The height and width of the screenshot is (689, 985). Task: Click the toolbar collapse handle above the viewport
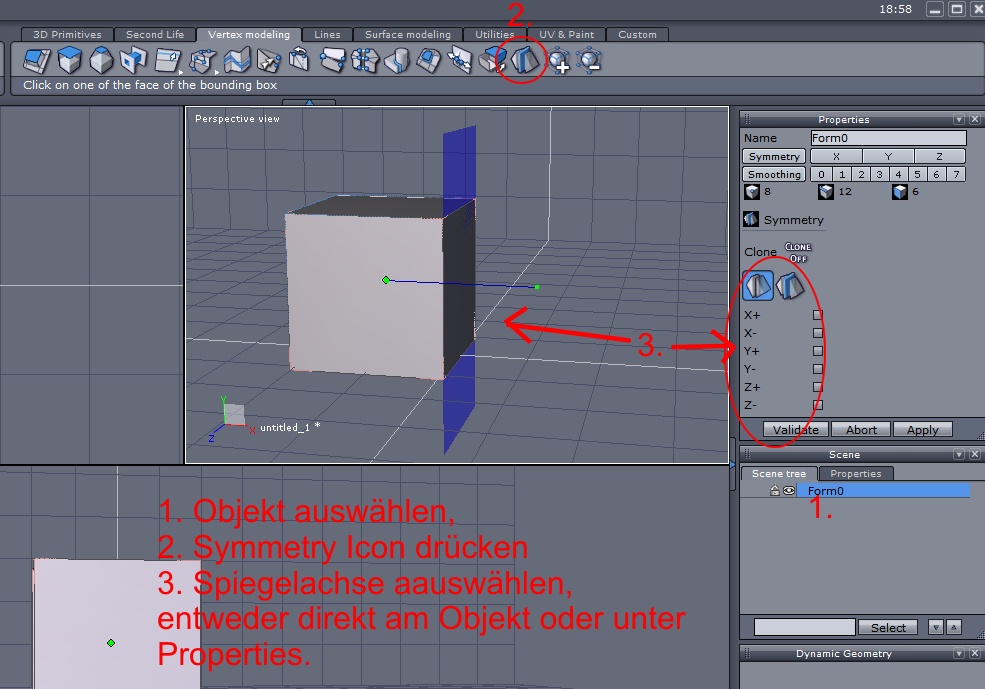pyautogui.click(x=309, y=102)
